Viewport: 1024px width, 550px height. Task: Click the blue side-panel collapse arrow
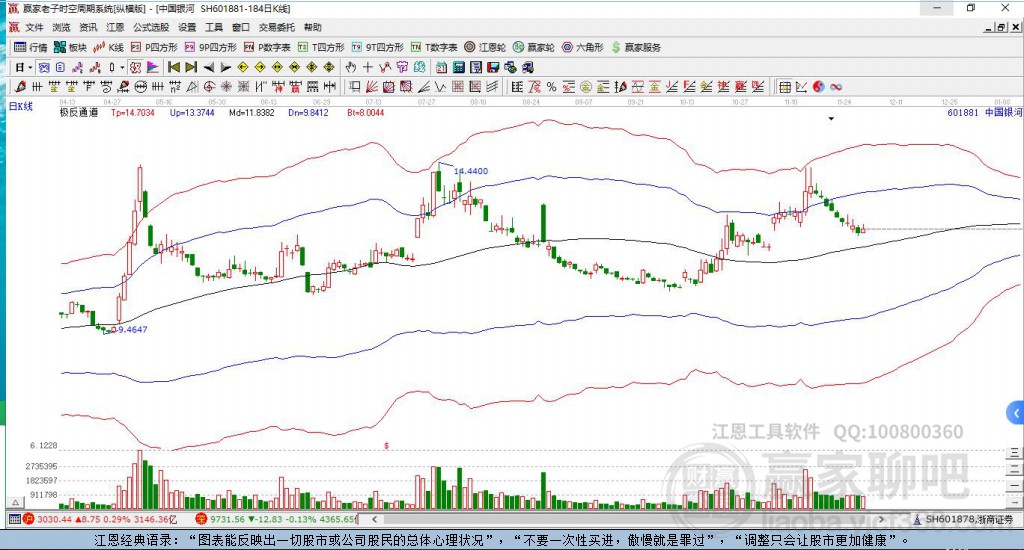pyautogui.click(x=1016, y=413)
